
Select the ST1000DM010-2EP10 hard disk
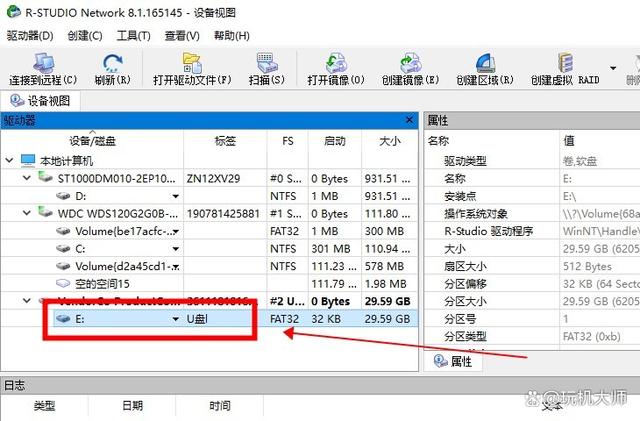pyautogui.click(x=117, y=178)
